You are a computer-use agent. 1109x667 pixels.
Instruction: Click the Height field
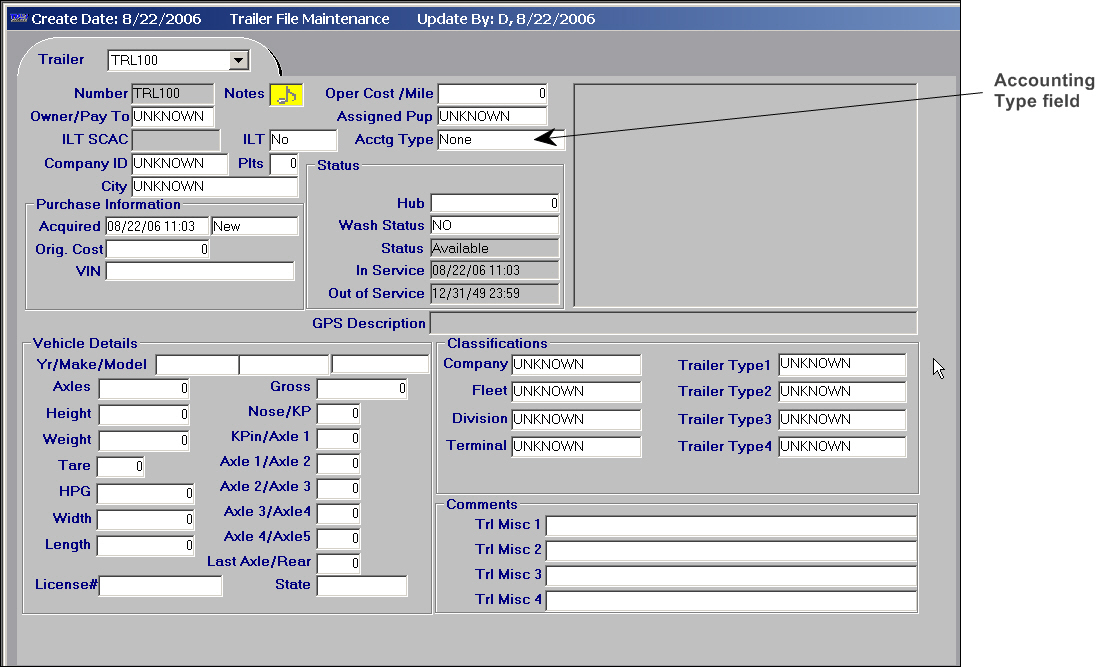click(144, 414)
